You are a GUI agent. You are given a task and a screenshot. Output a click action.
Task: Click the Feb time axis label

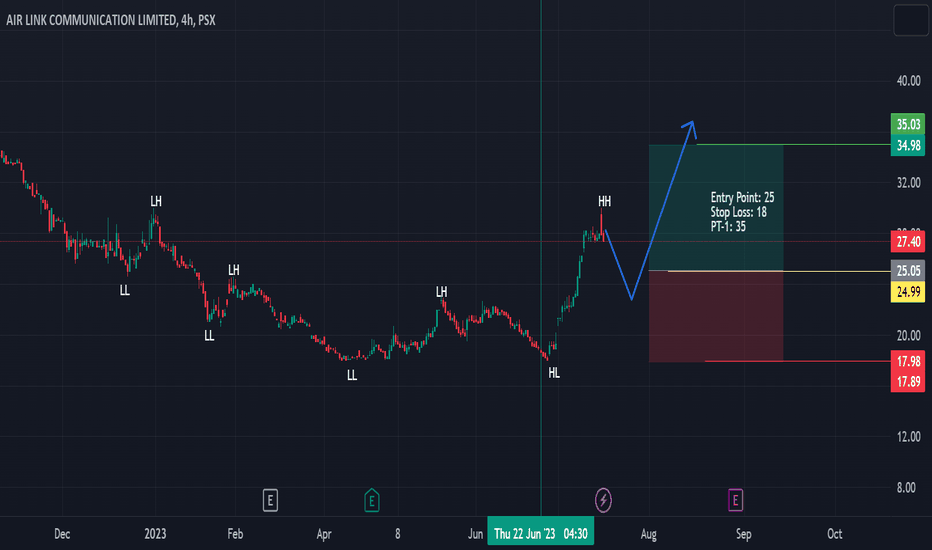click(x=235, y=534)
